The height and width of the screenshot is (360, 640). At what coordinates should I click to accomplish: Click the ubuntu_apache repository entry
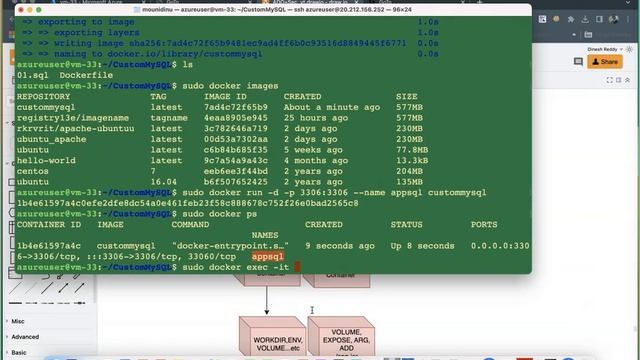pyautogui.click(x=51, y=139)
